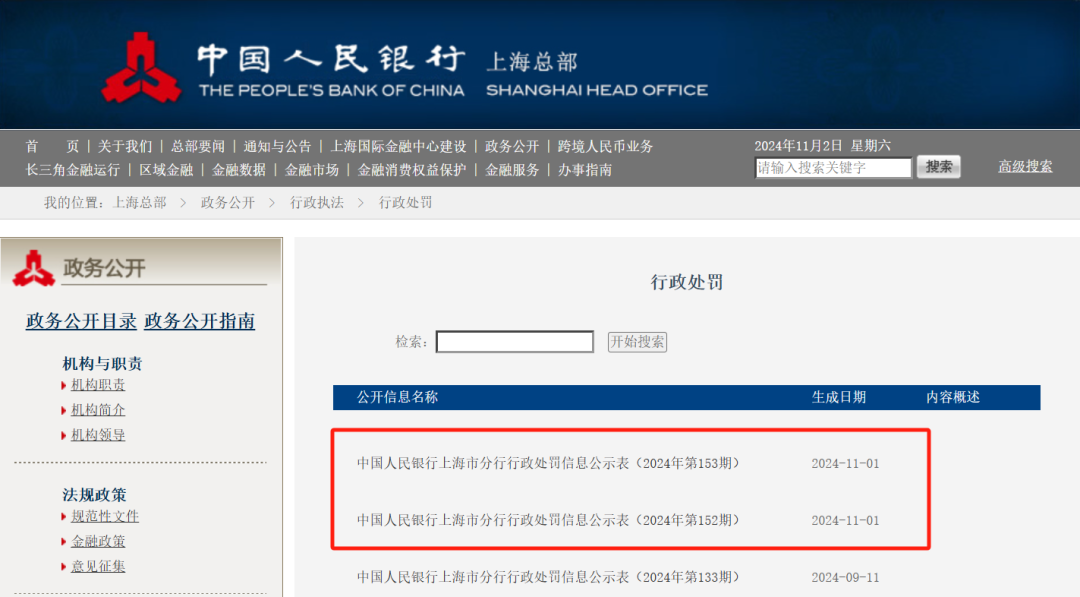Go to 长三角金融运行 menu item
This screenshot has height=597, width=1080.
[73, 169]
